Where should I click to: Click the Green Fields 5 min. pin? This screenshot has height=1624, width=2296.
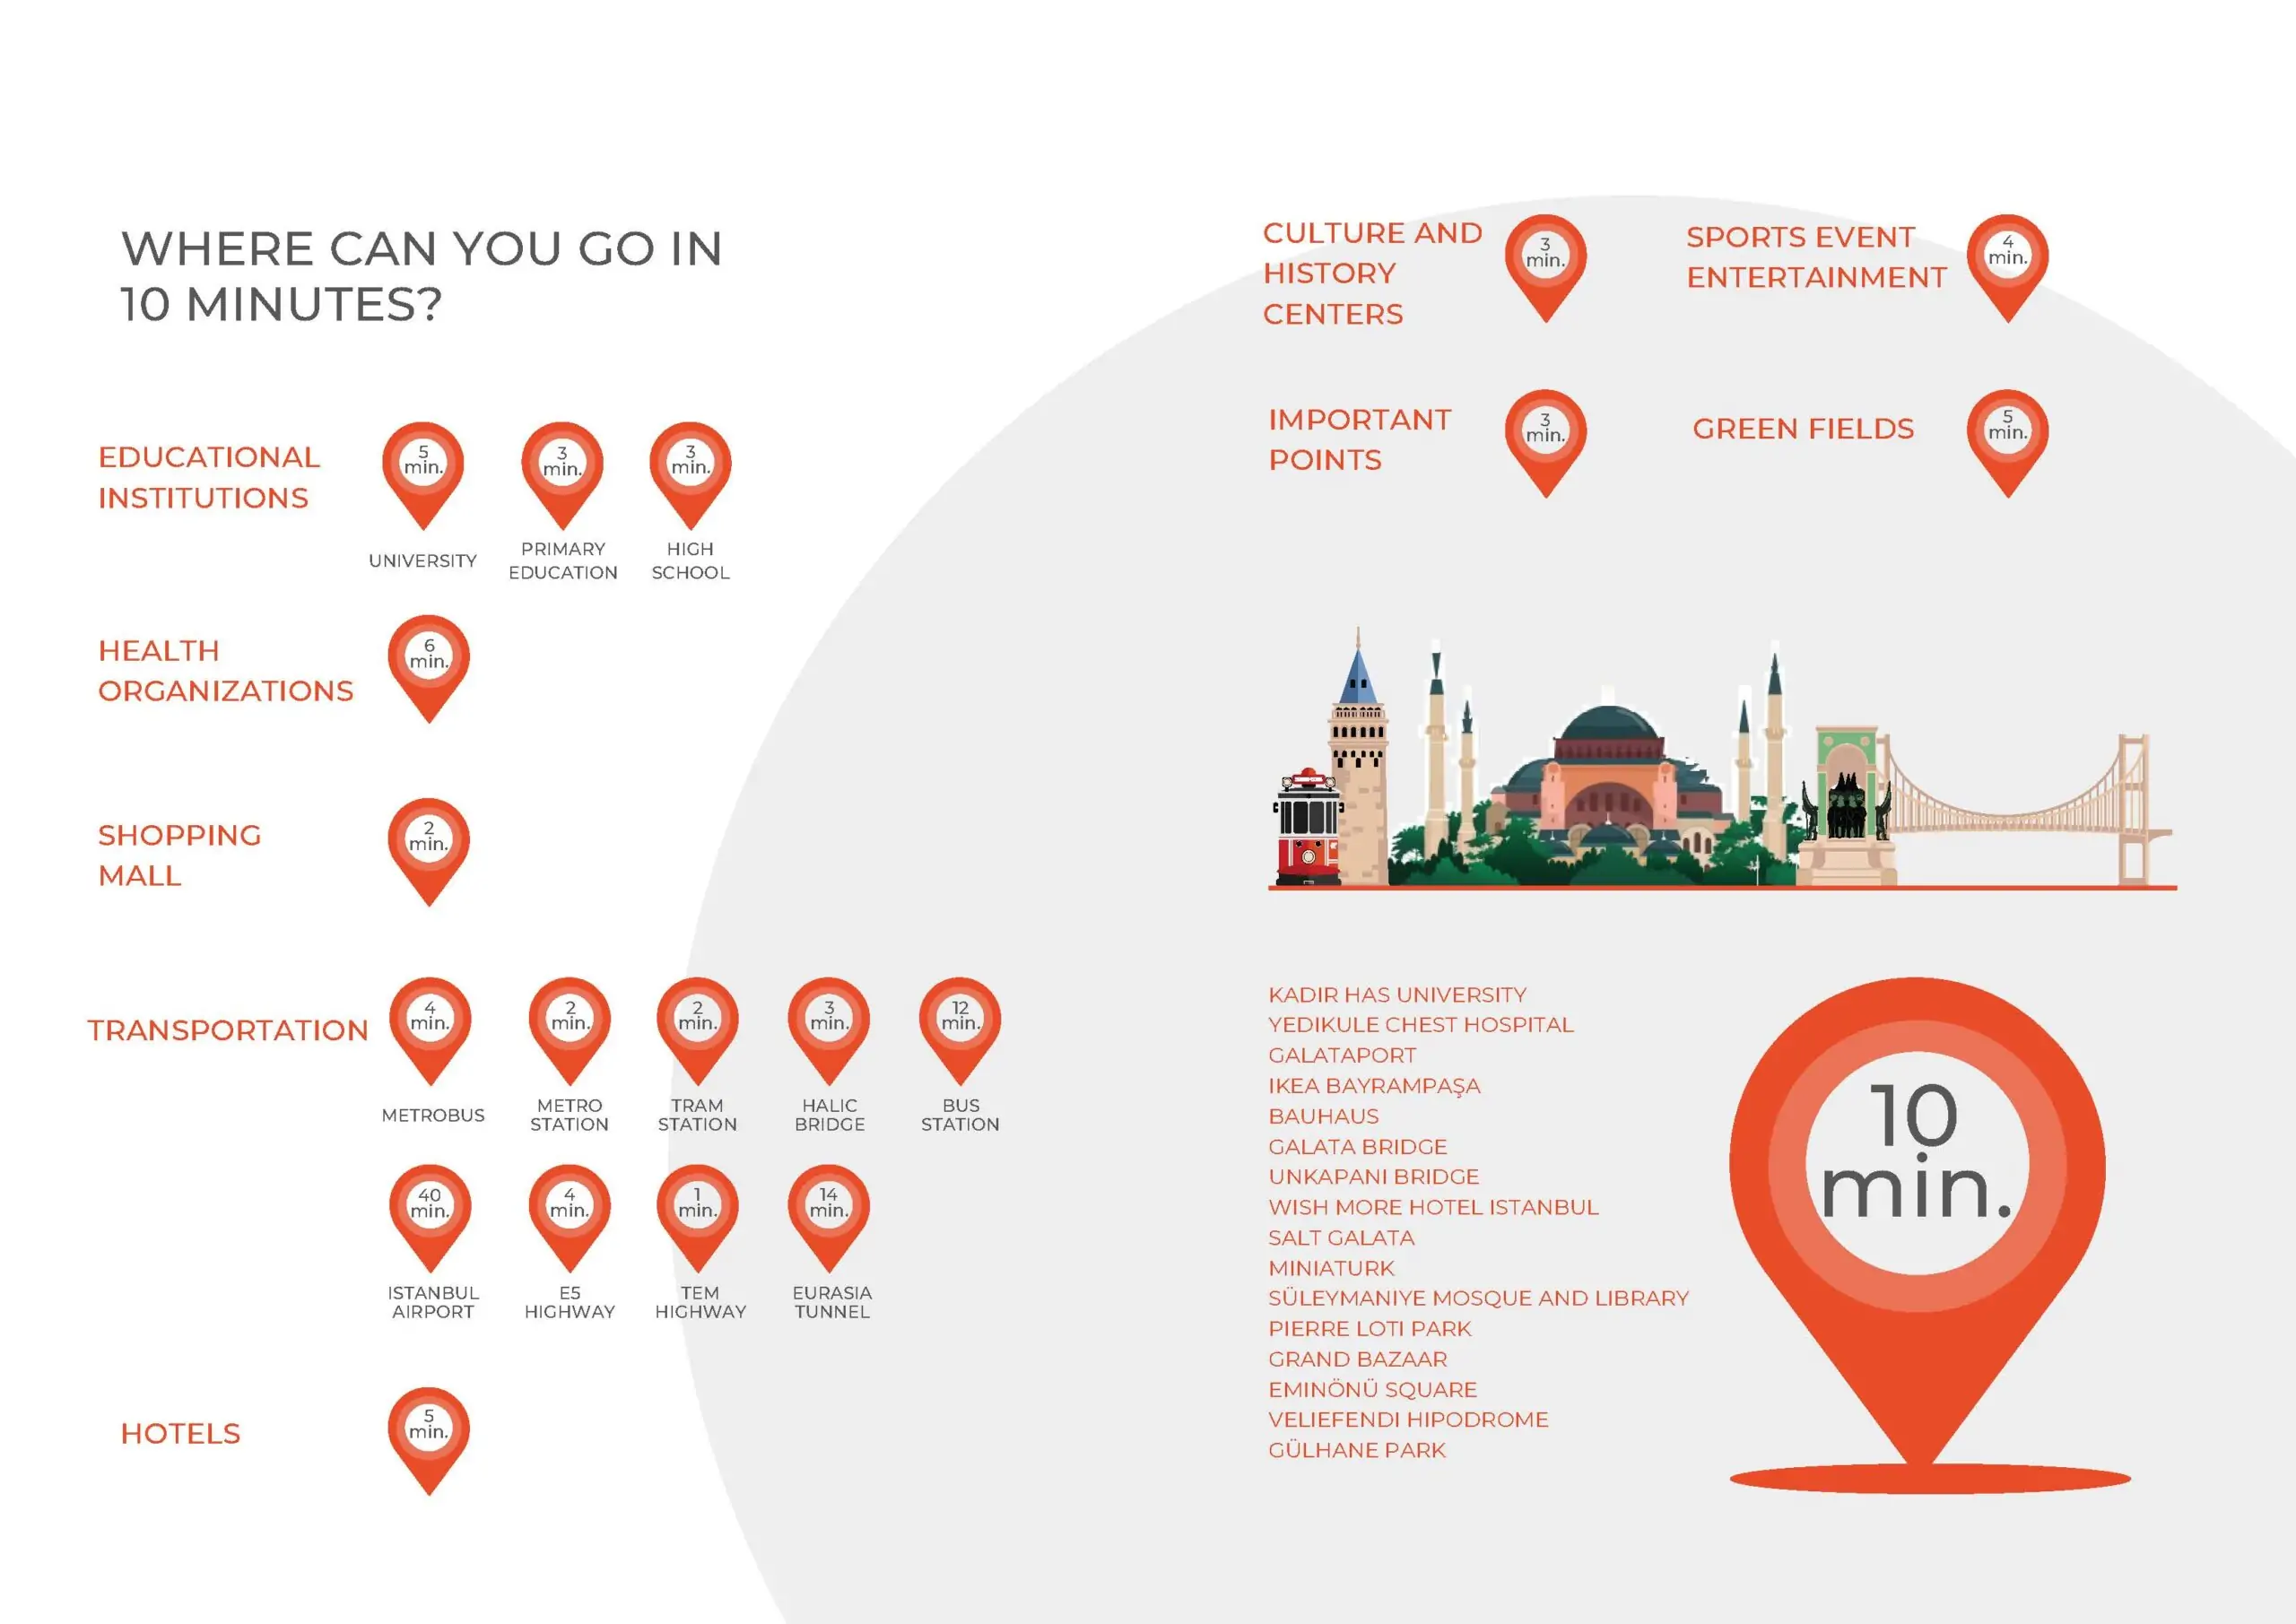coord(2008,443)
